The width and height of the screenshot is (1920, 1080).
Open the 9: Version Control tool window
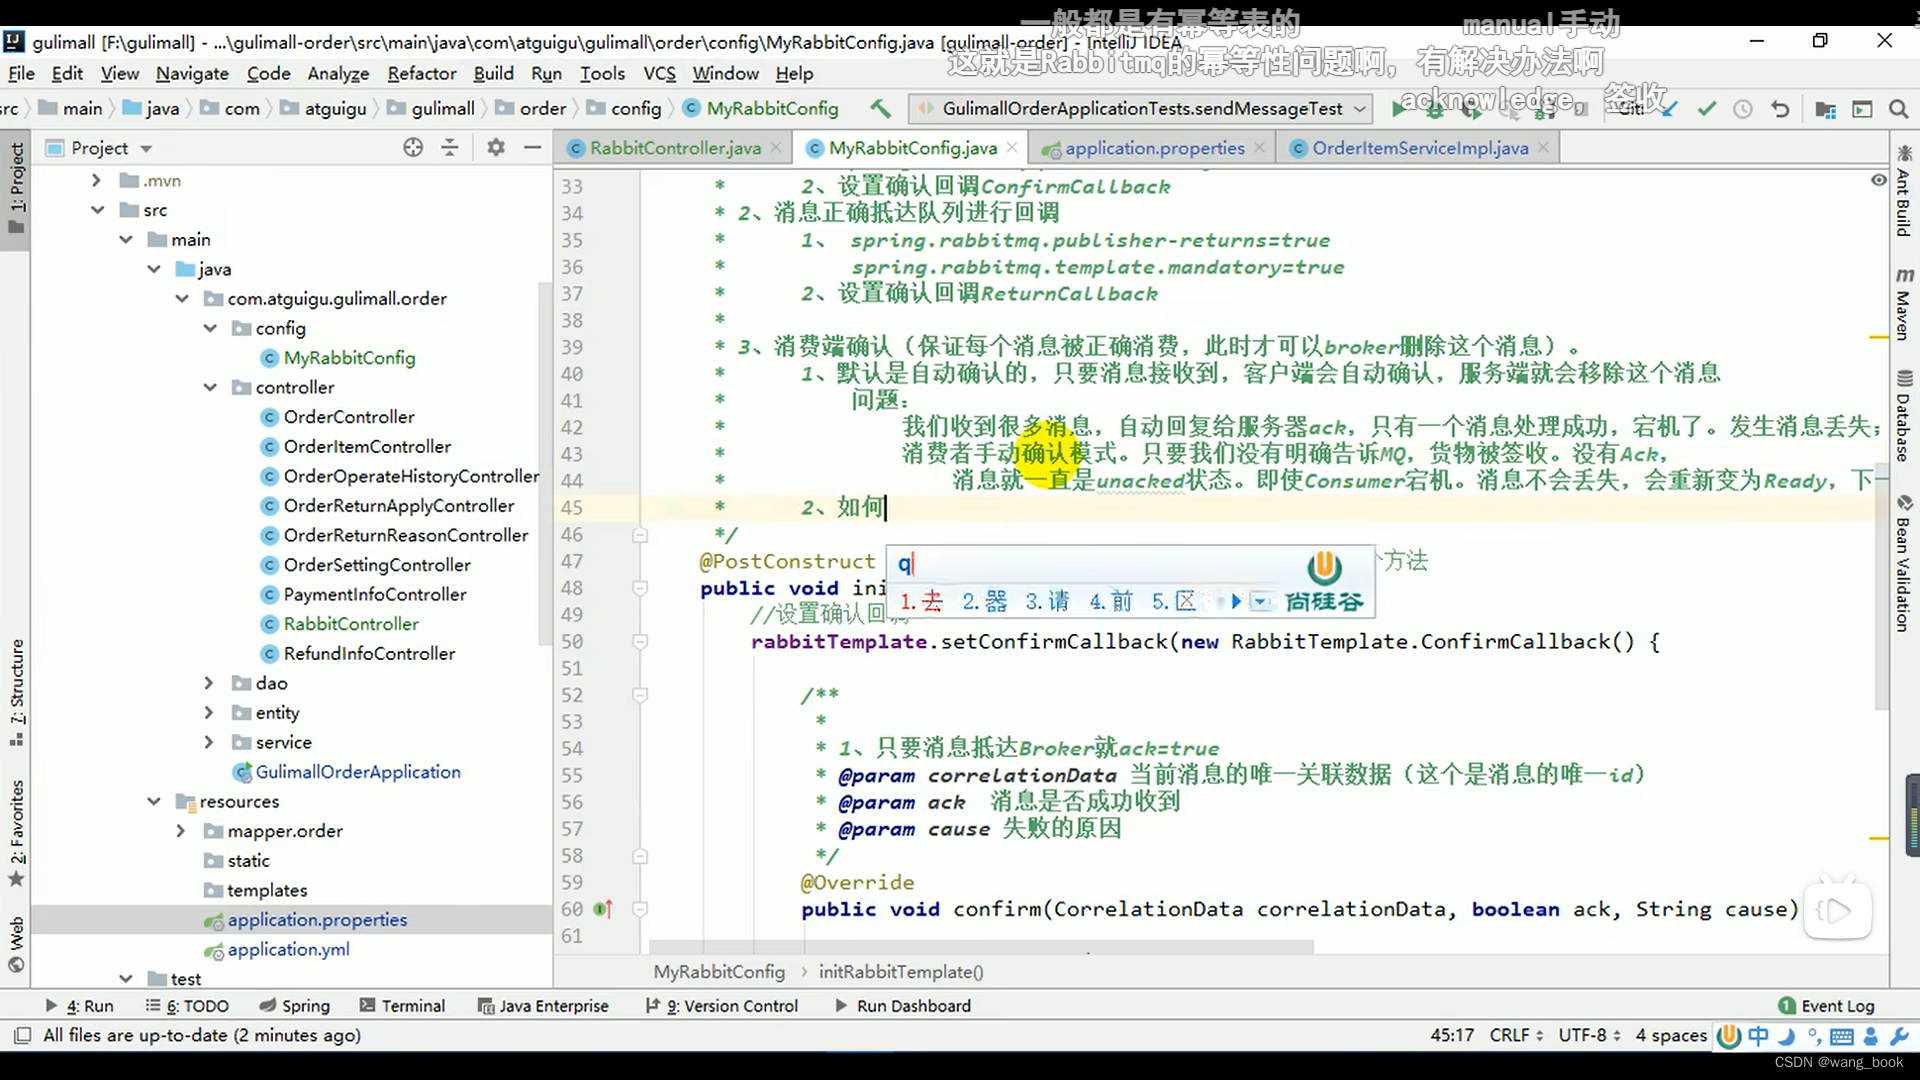click(722, 1006)
